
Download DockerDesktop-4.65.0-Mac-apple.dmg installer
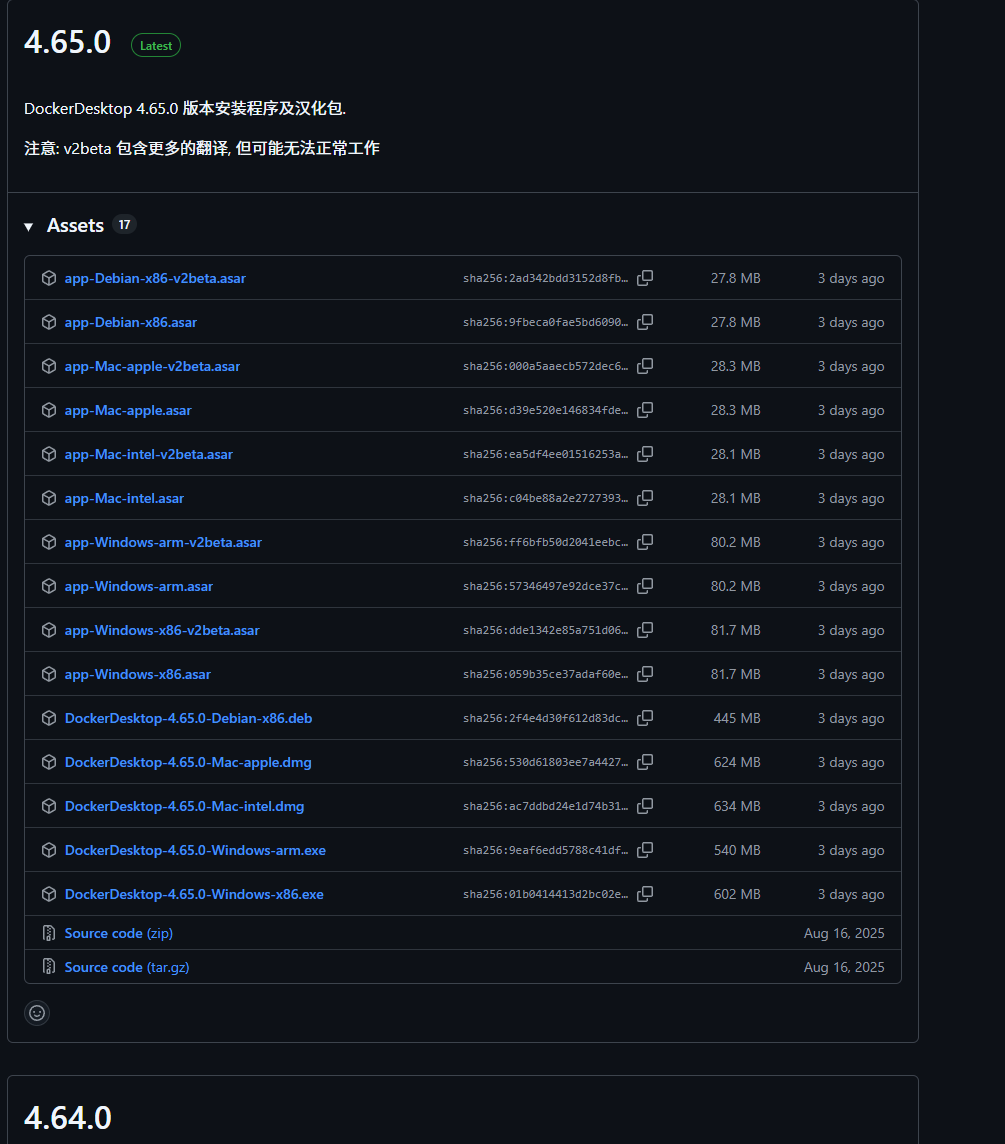188,762
